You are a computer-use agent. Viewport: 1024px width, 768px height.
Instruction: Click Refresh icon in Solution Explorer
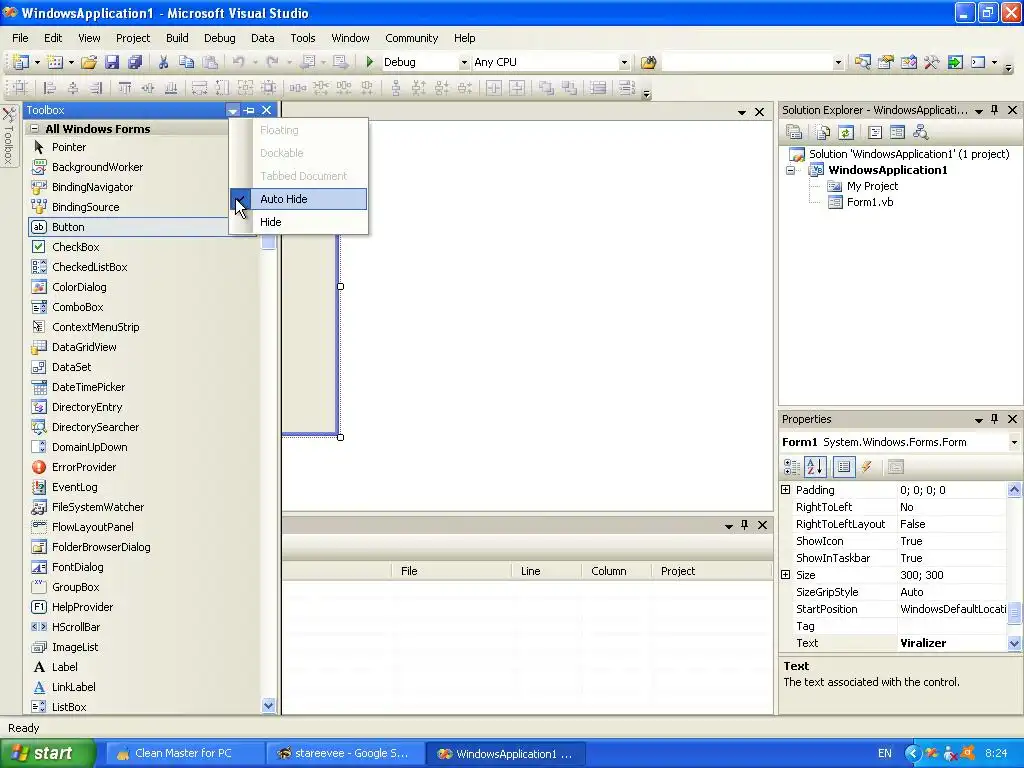tap(846, 133)
